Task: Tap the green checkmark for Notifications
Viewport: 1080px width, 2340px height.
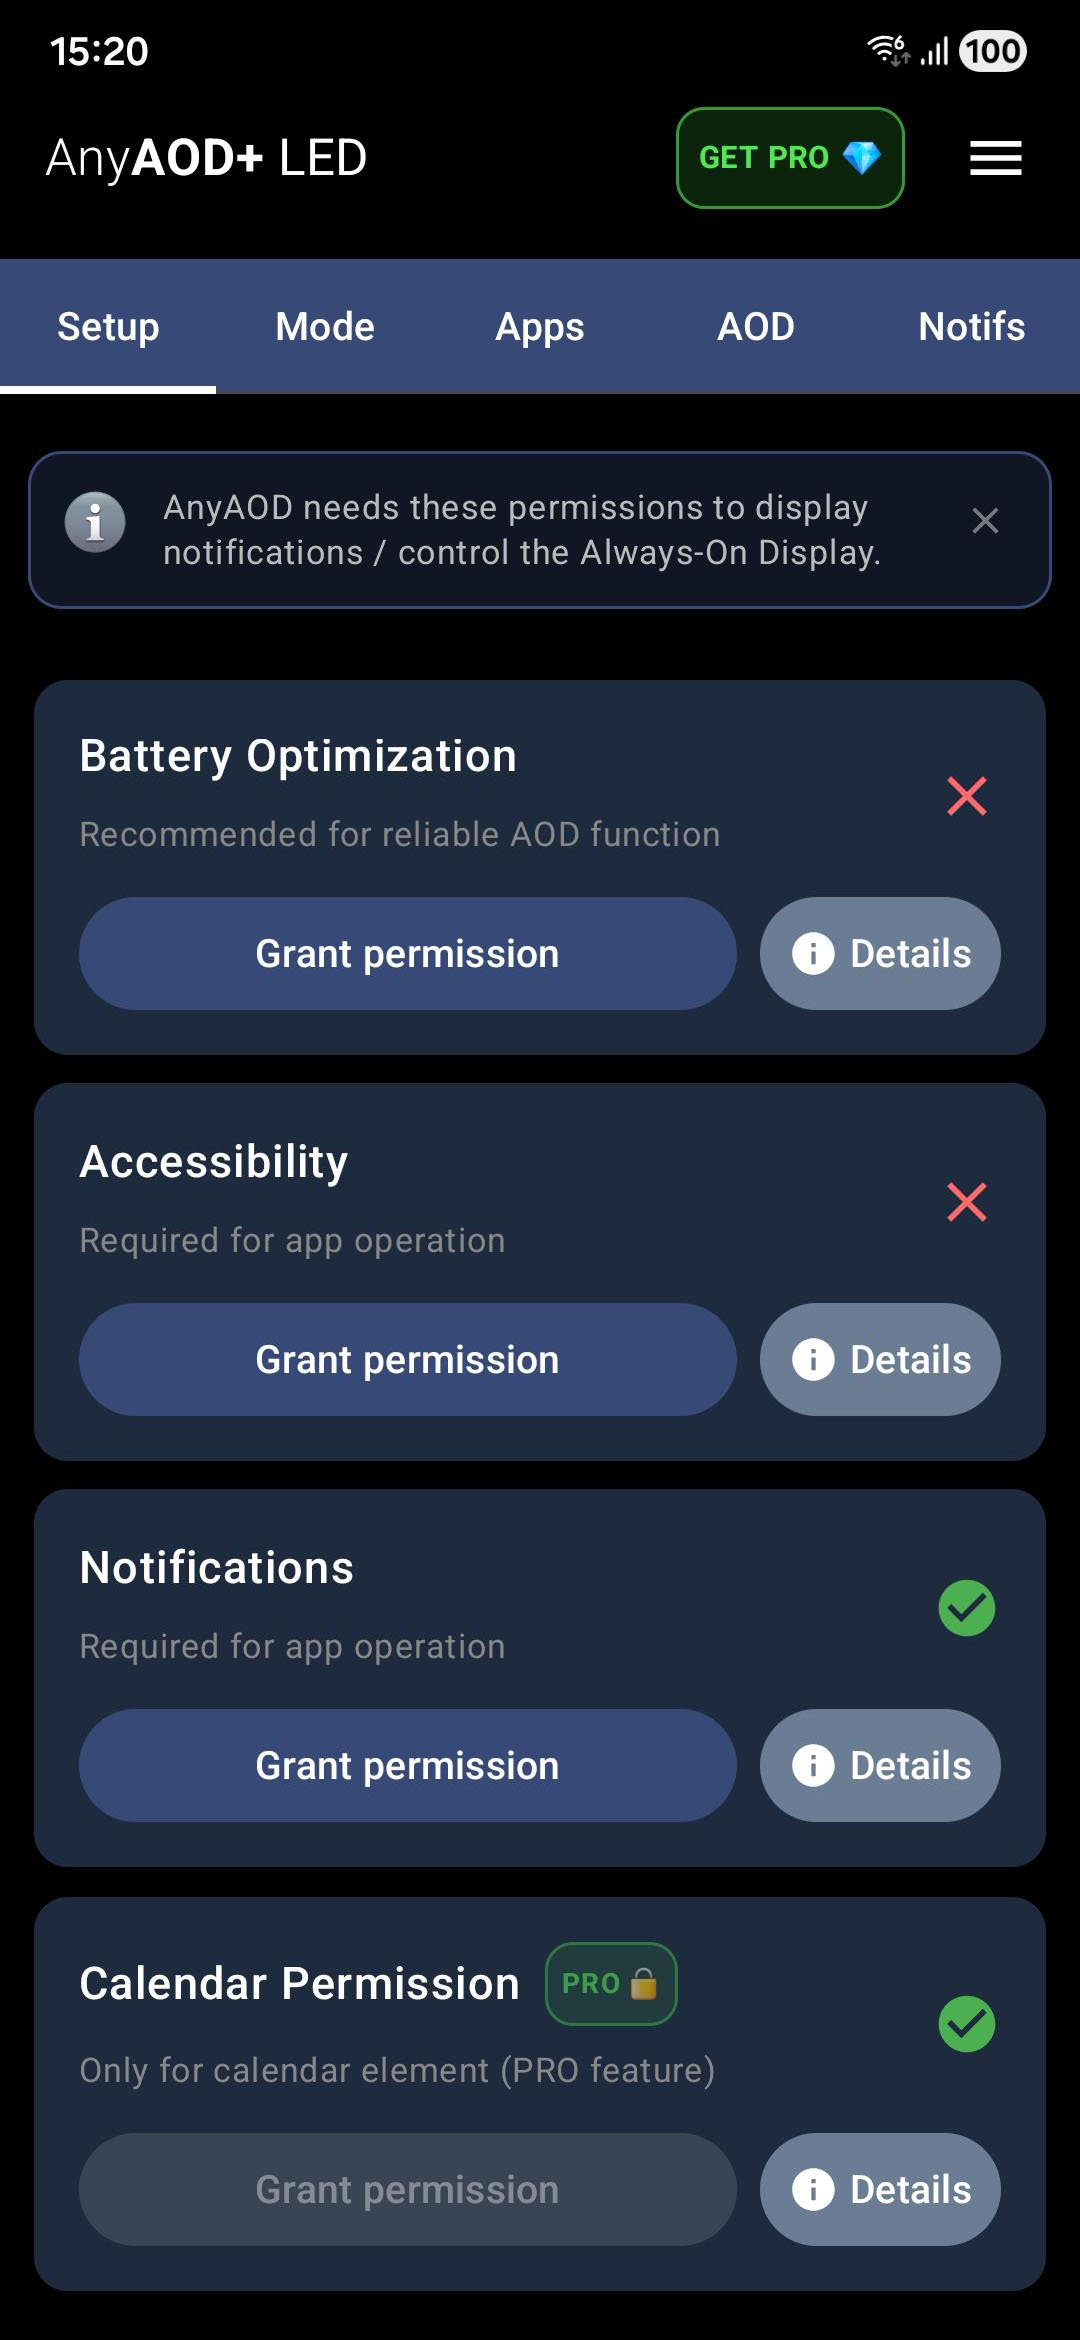Action: tap(967, 1608)
